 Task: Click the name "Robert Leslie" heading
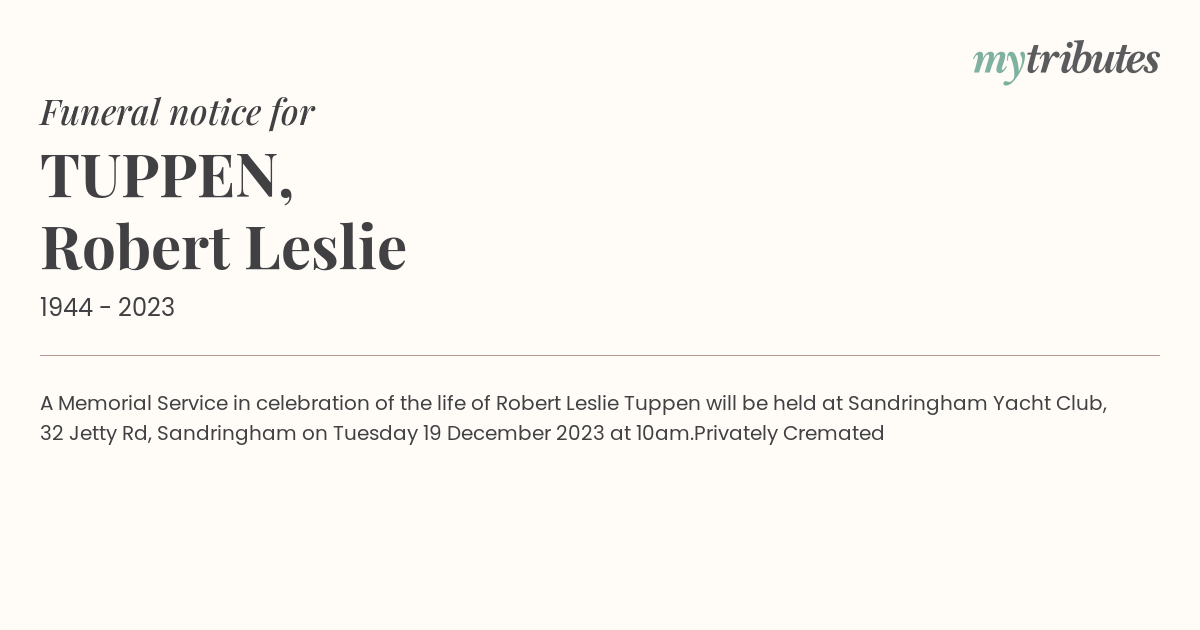click(x=223, y=247)
